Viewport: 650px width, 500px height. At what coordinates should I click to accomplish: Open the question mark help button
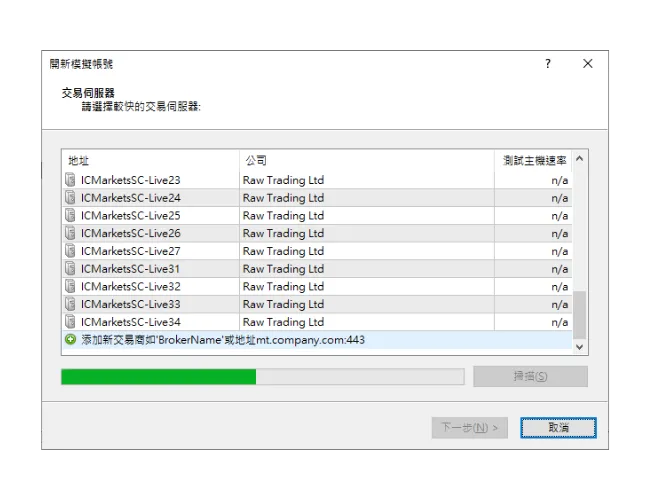(x=548, y=63)
